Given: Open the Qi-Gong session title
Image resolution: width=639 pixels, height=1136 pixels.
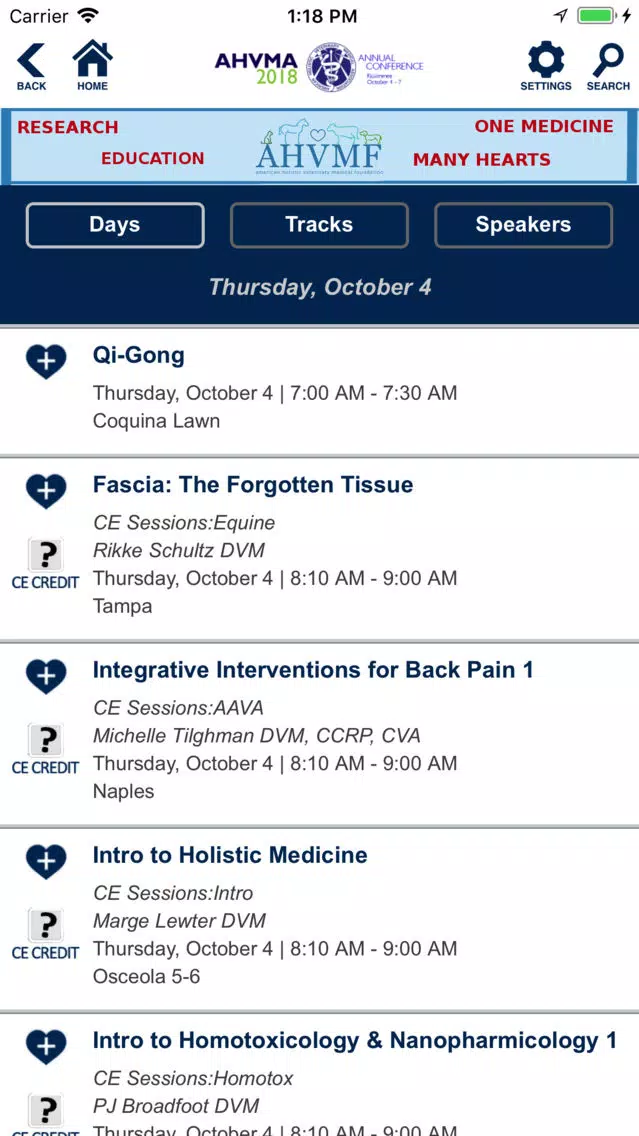Looking at the screenshot, I should pyautogui.click(x=138, y=355).
